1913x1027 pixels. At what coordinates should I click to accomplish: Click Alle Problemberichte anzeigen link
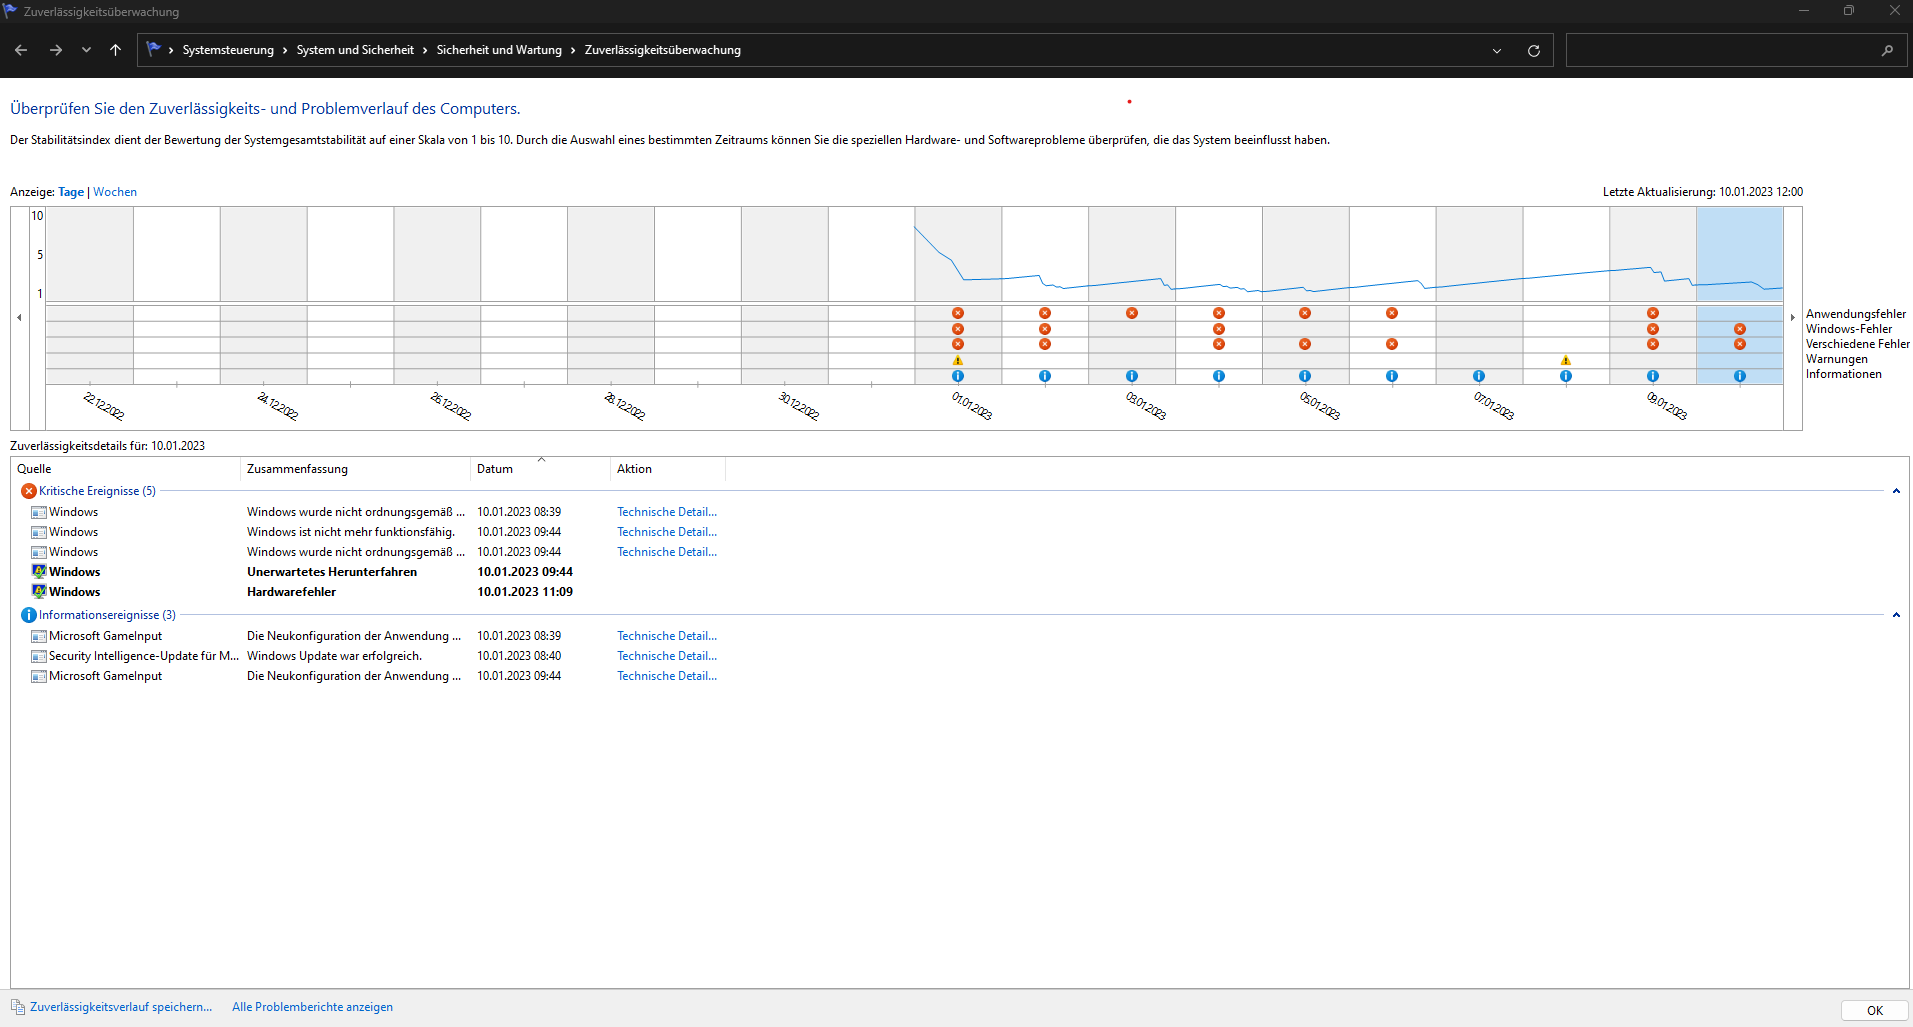[312, 1007]
